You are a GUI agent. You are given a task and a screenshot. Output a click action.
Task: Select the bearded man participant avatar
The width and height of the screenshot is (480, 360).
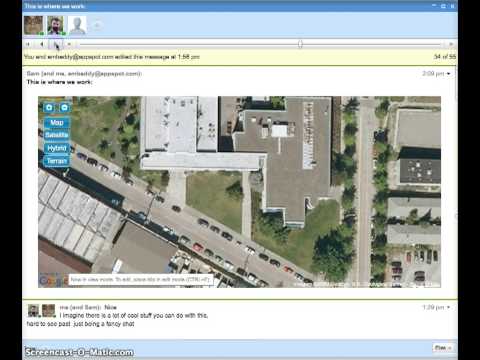click(x=55, y=25)
